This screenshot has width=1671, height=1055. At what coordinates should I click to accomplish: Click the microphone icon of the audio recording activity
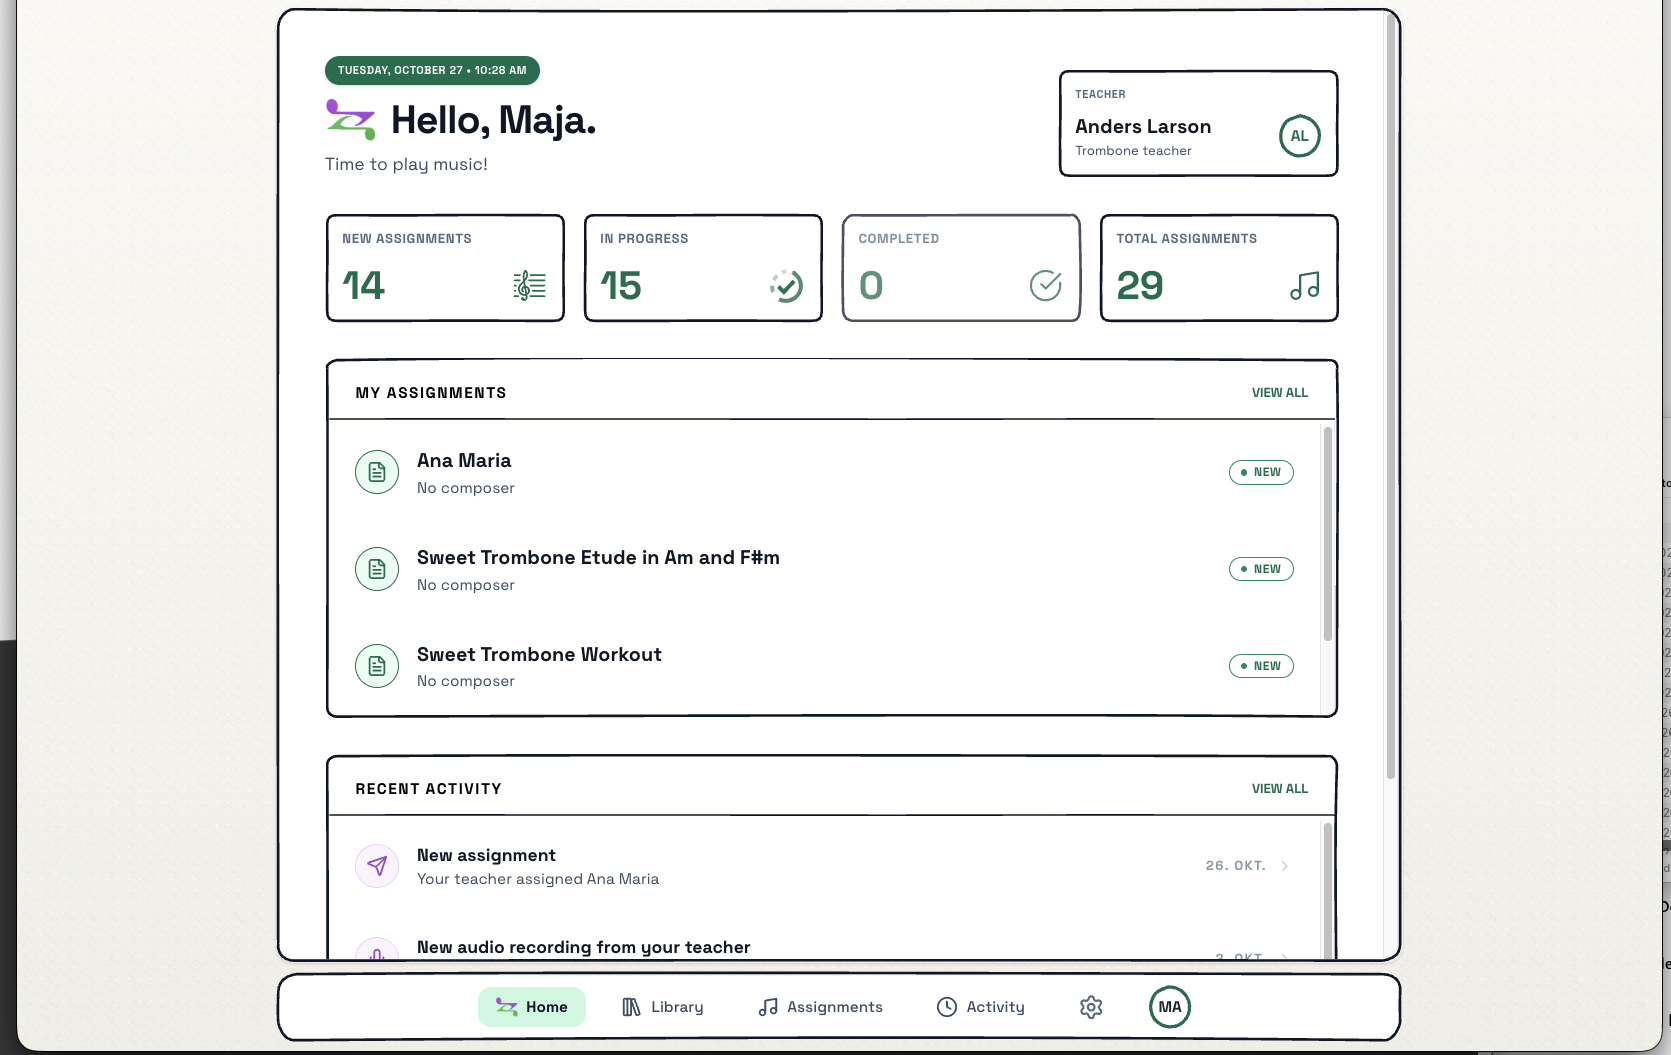point(377,949)
